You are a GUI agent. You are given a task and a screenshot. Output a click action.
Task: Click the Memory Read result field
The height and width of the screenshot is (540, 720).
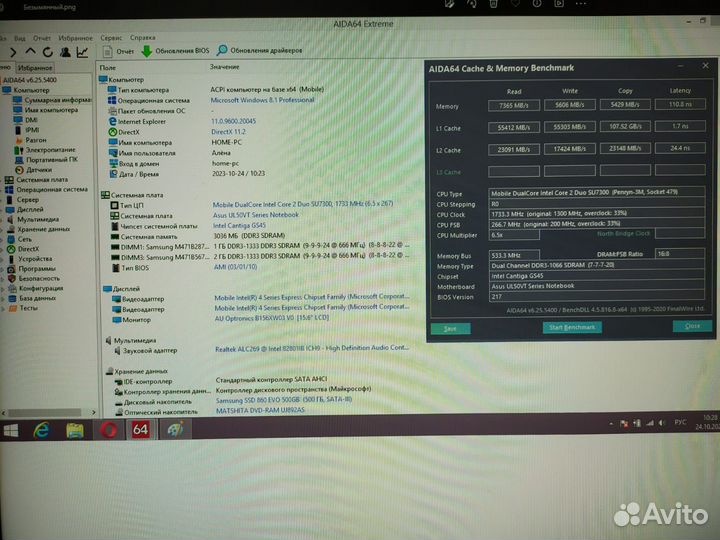click(513, 105)
